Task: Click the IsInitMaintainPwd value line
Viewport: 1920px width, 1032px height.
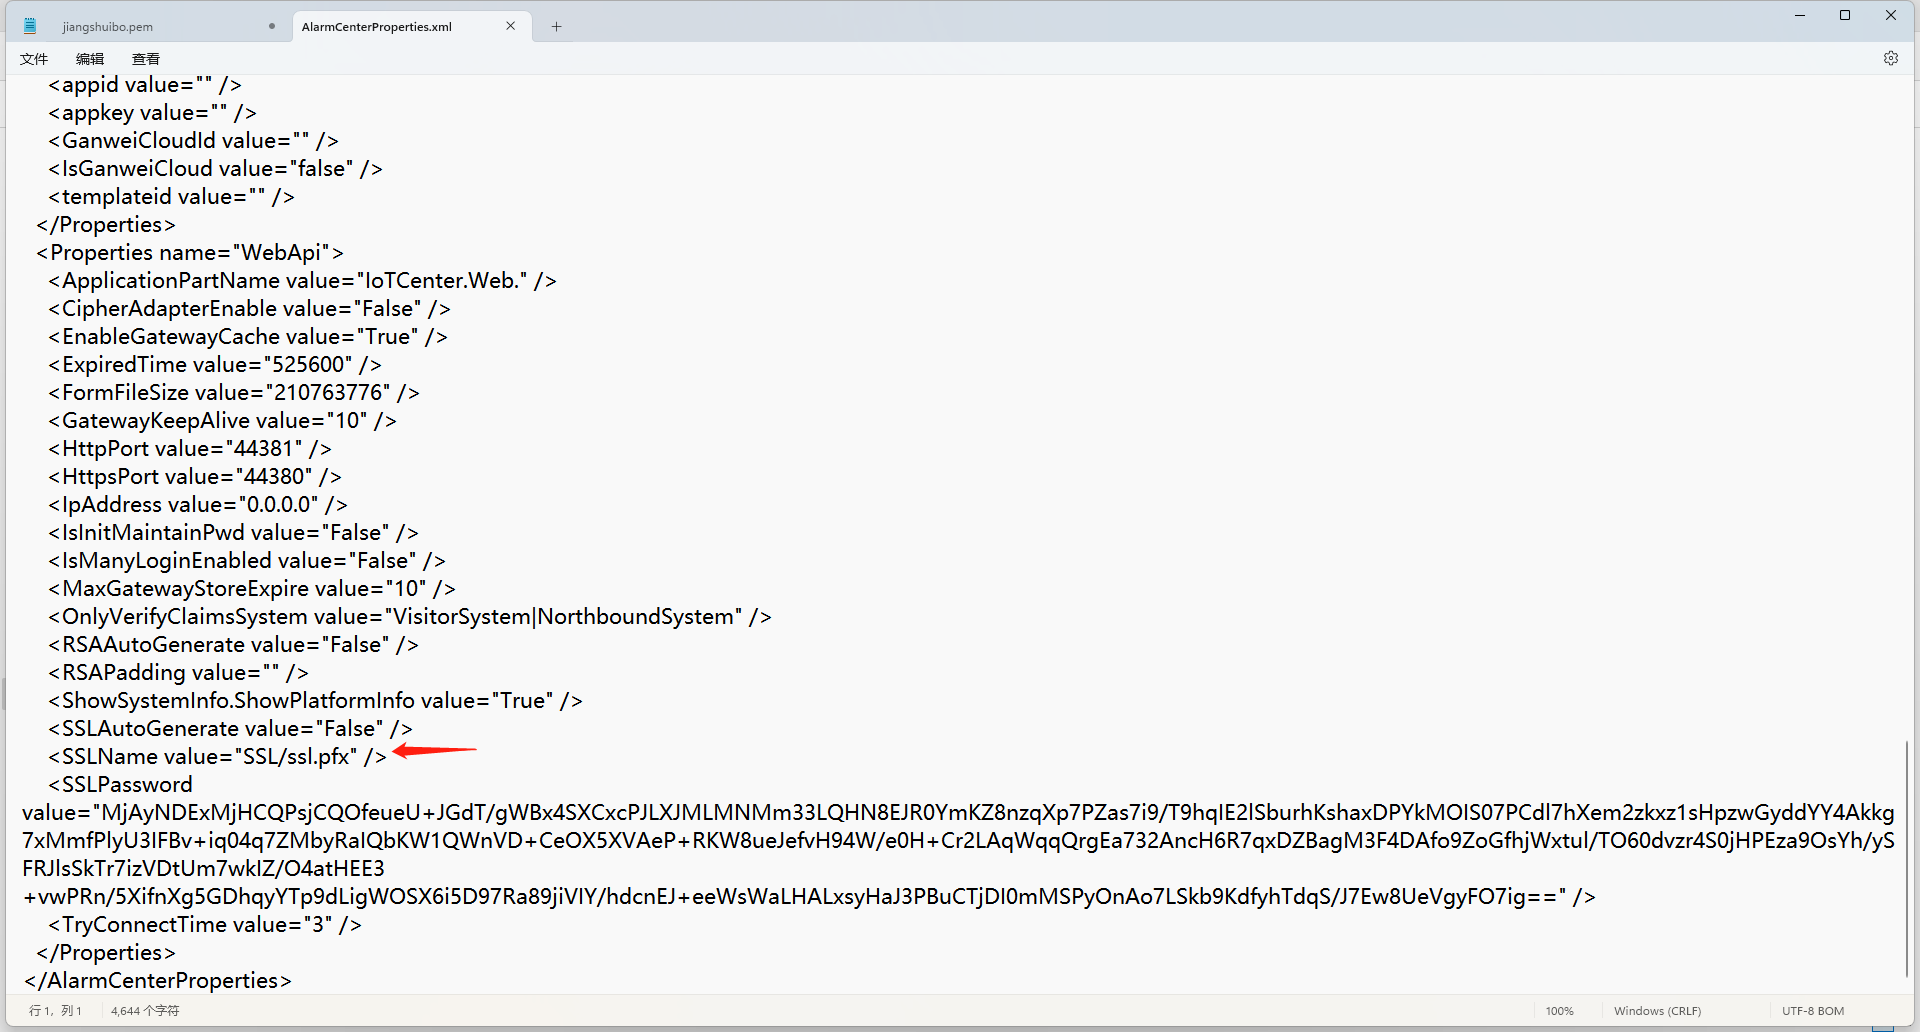Action: [x=233, y=533]
